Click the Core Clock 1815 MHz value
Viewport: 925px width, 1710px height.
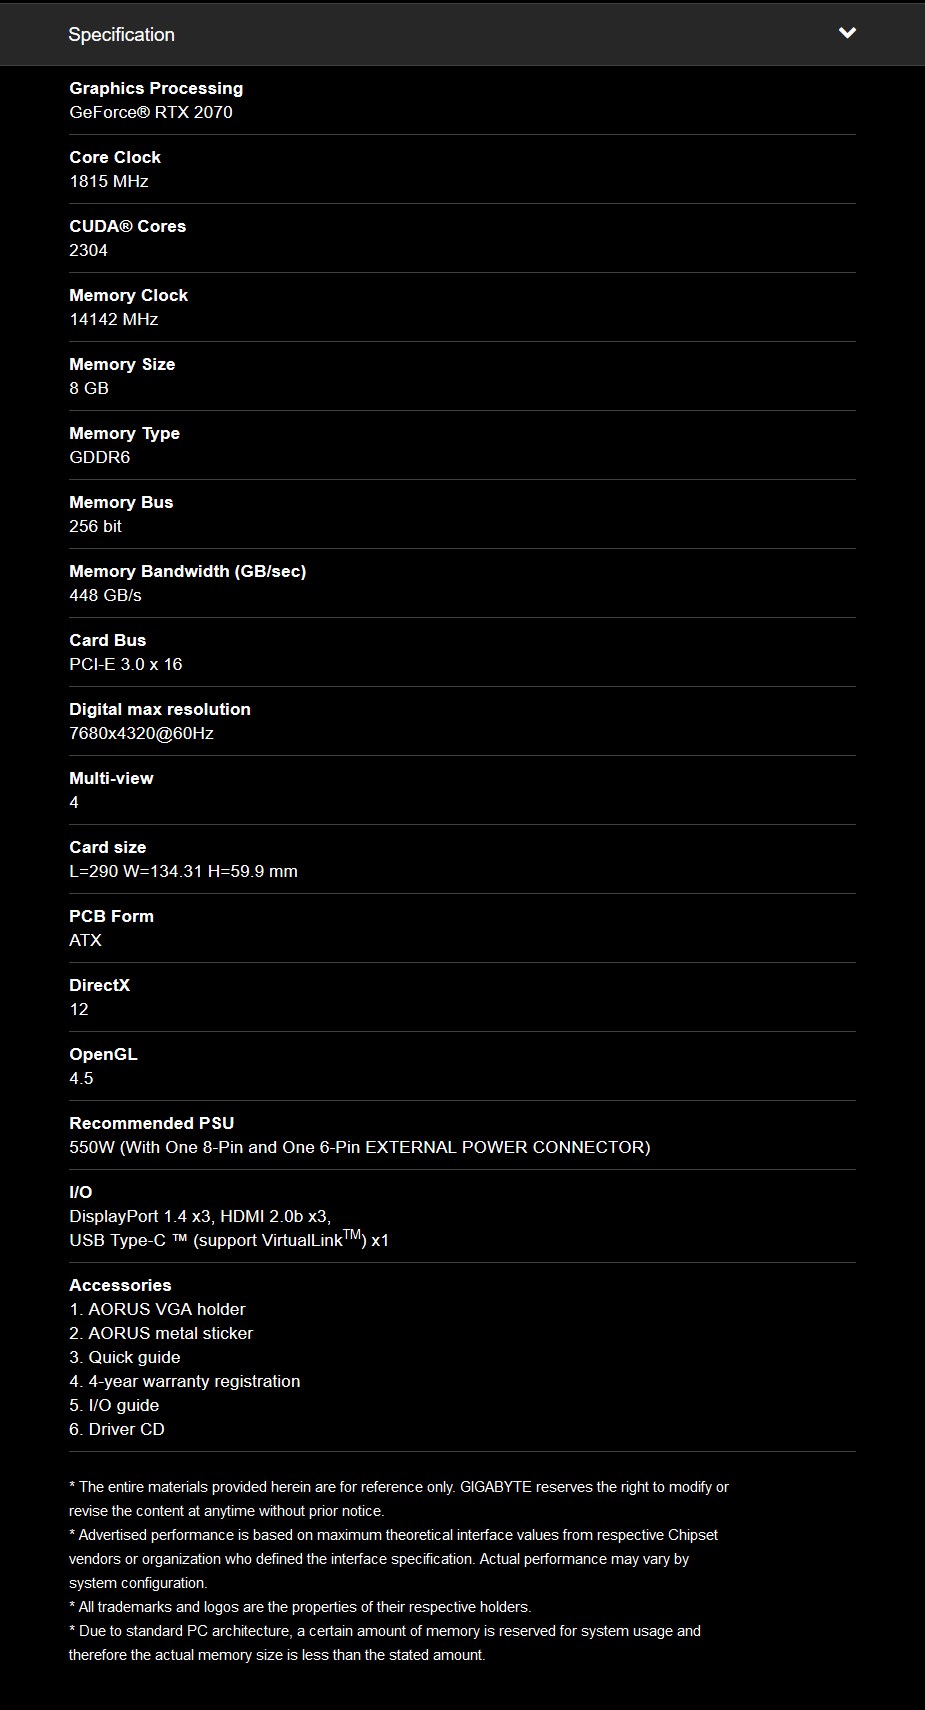coord(109,181)
